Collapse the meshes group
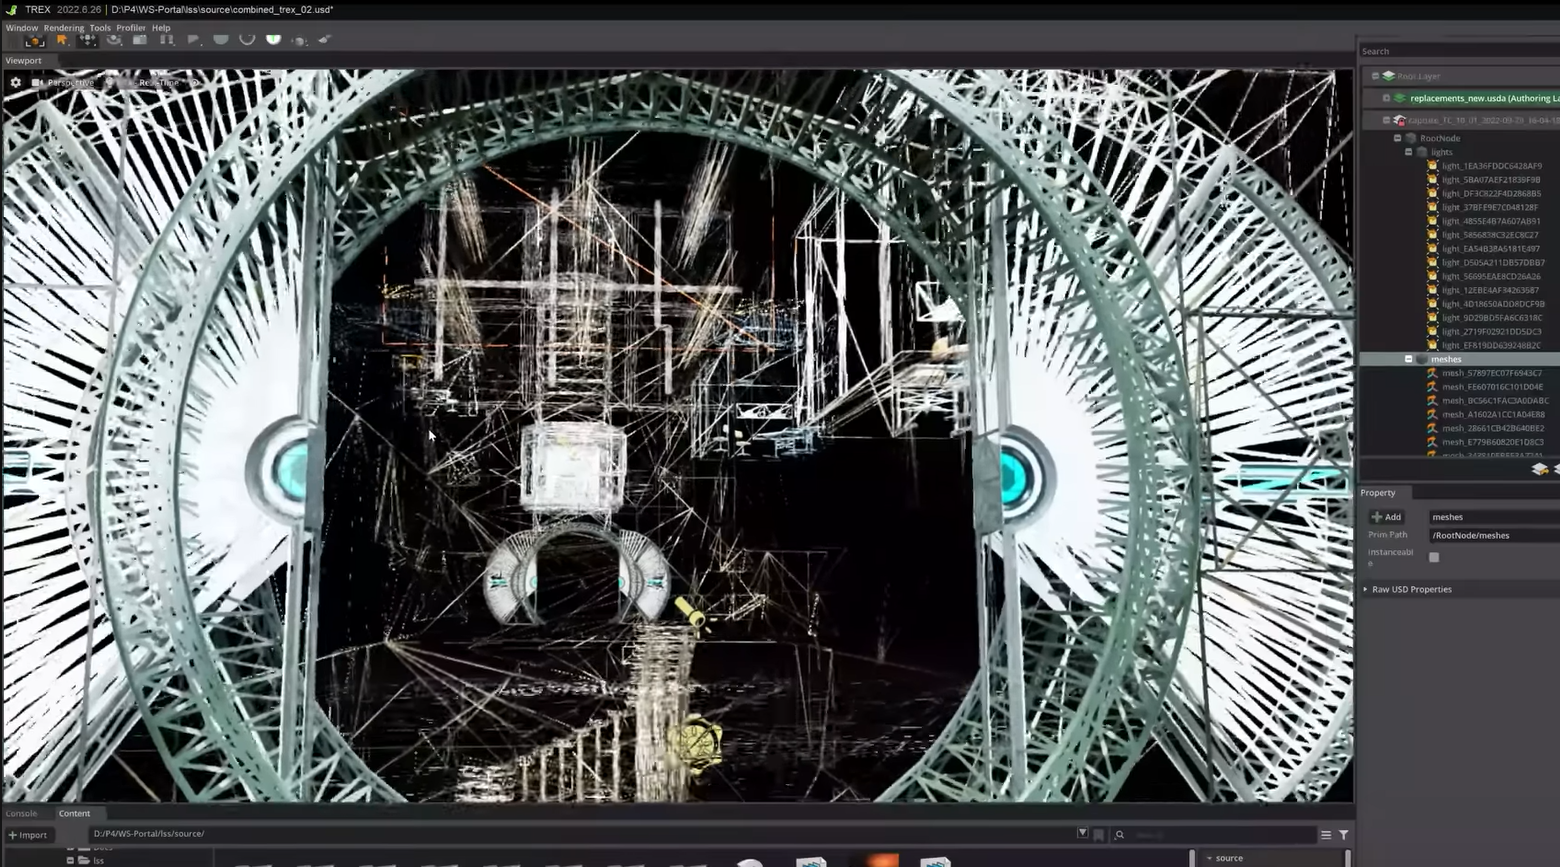The image size is (1560, 867). pyautogui.click(x=1408, y=359)
